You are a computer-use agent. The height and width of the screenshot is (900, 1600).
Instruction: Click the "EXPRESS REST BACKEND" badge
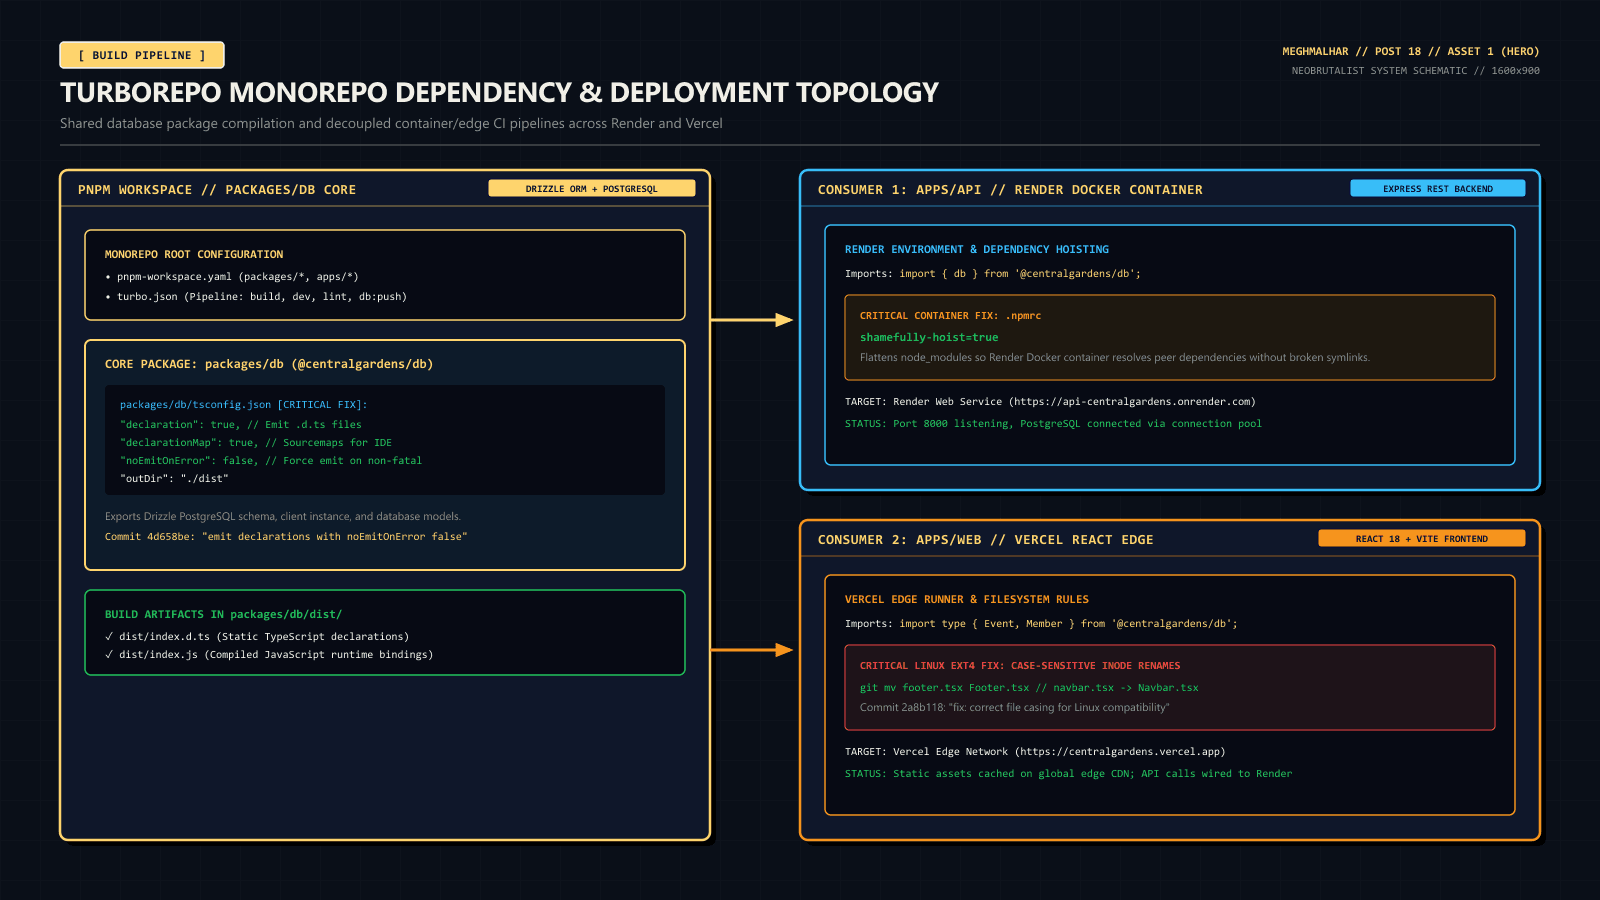(x=1438, y=189)
